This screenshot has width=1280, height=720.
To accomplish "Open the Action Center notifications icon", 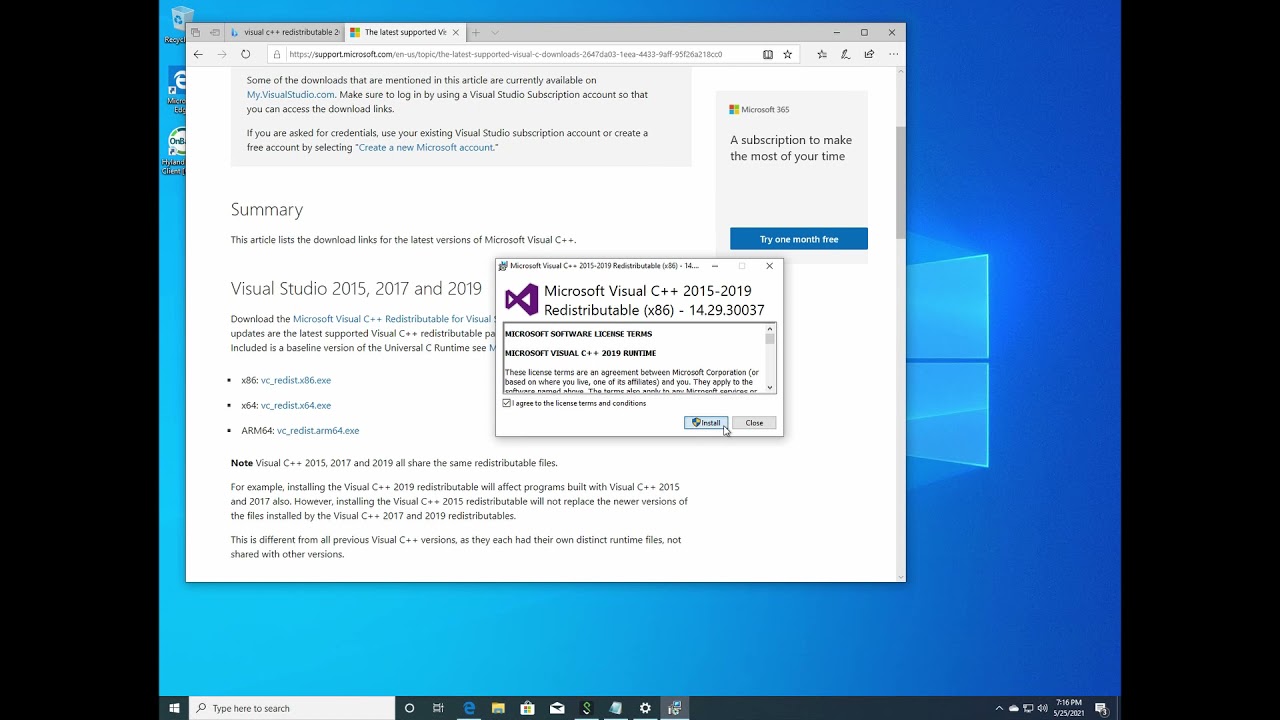I will pyautogui.click(x=1102, y=708).
